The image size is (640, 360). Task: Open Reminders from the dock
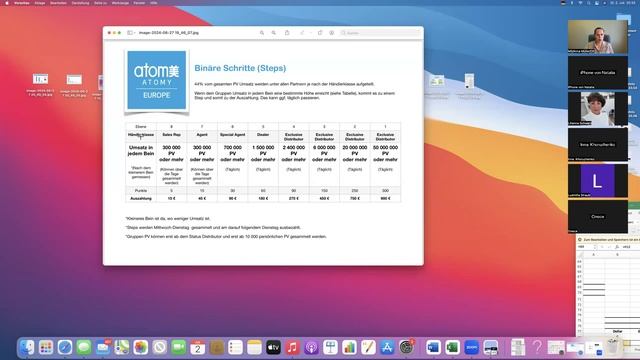pos(236,347)
